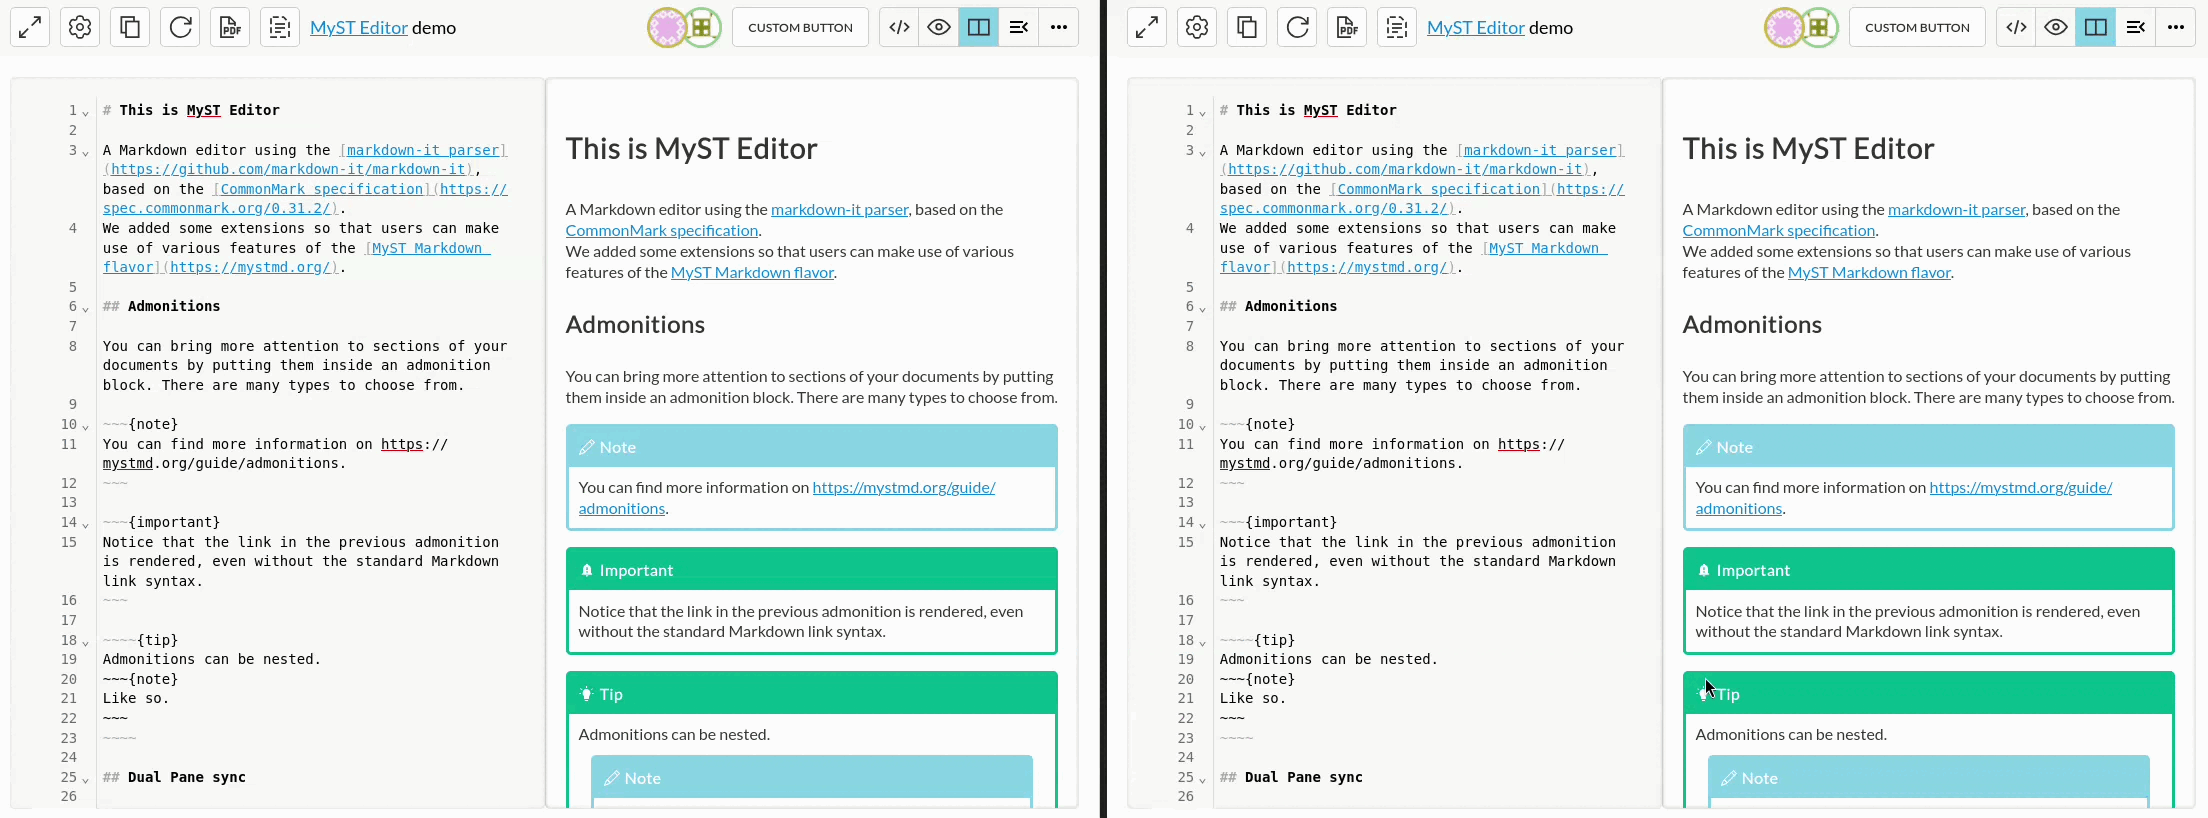
Task: Open MyST Markdown flavor link in left preview
Action: point(752,273)
